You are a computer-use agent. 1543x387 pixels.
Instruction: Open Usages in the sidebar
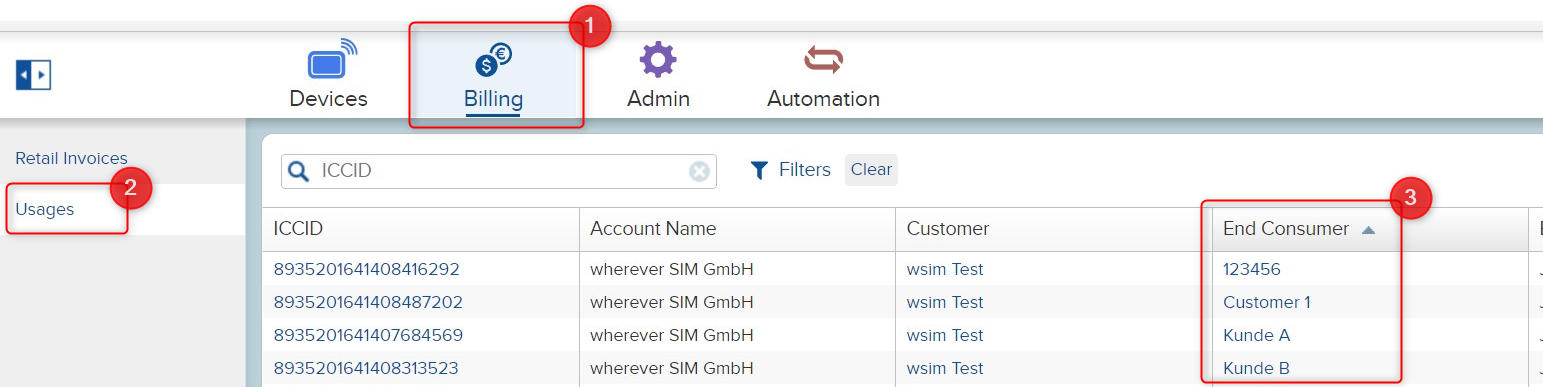(x=44, y=209)
